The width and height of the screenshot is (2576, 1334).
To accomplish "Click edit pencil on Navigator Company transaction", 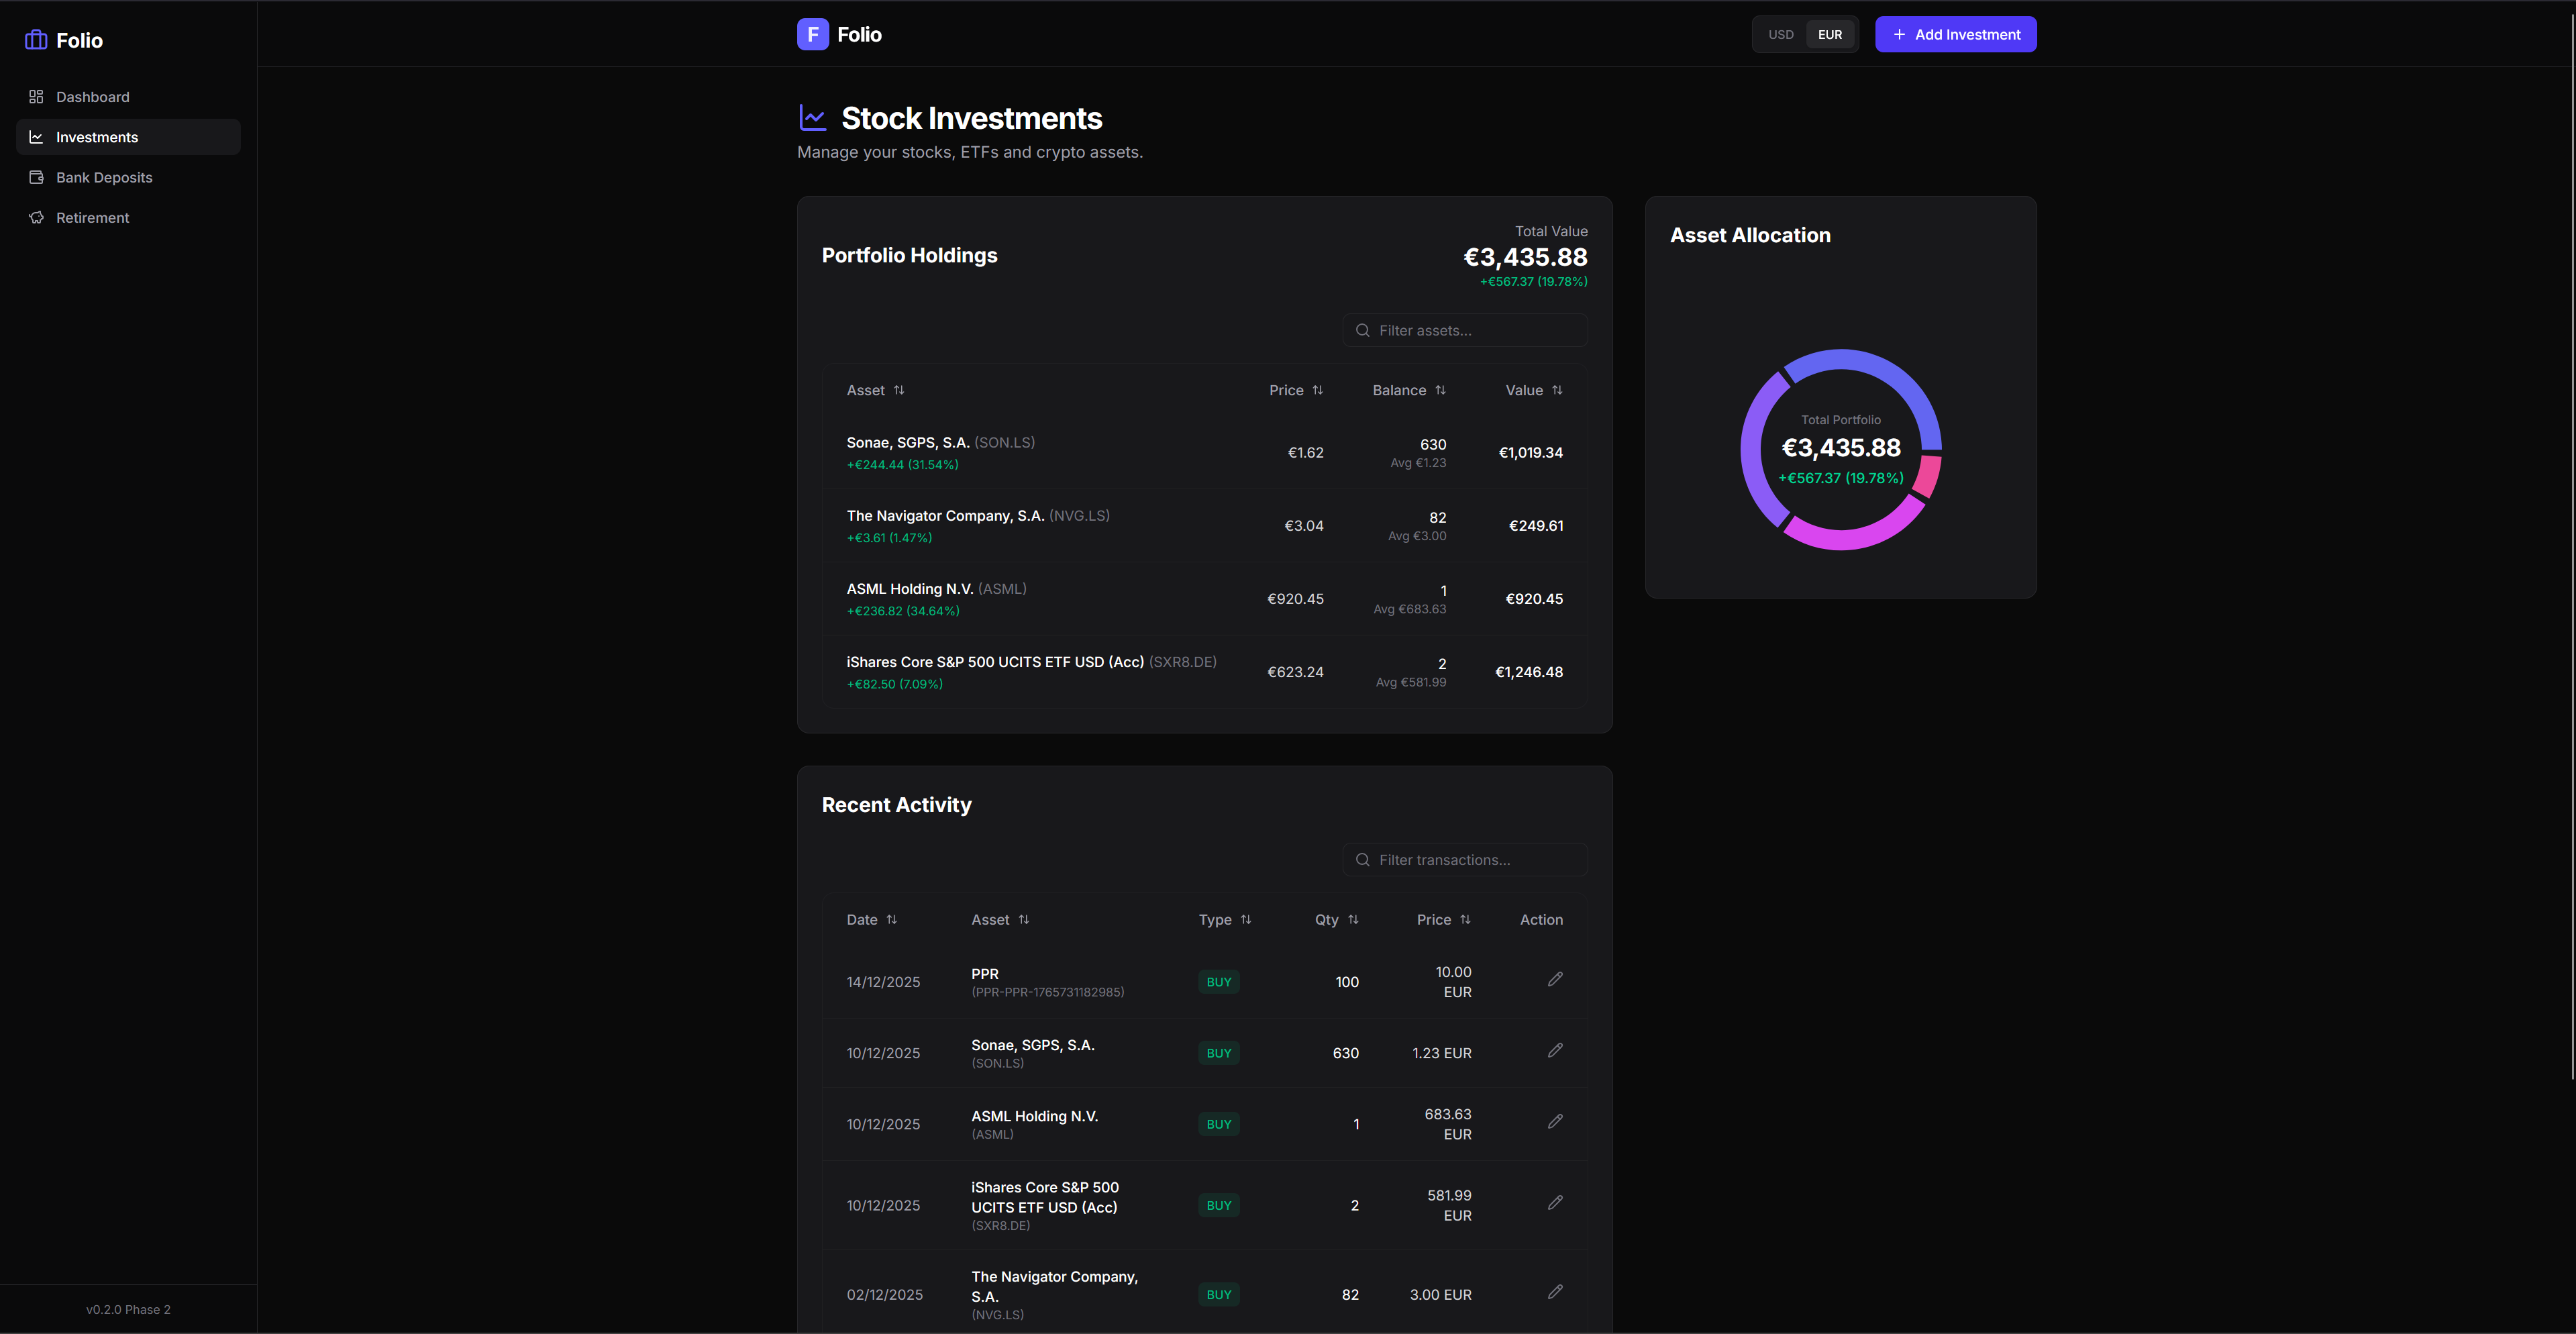I will pos(1555,1292).
